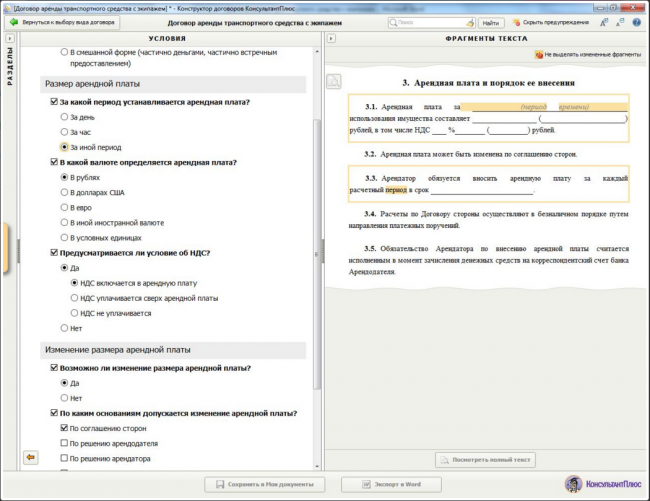Open the help question mark icon
This screenshot has width=650, height=501.
(x=637, y=22)
